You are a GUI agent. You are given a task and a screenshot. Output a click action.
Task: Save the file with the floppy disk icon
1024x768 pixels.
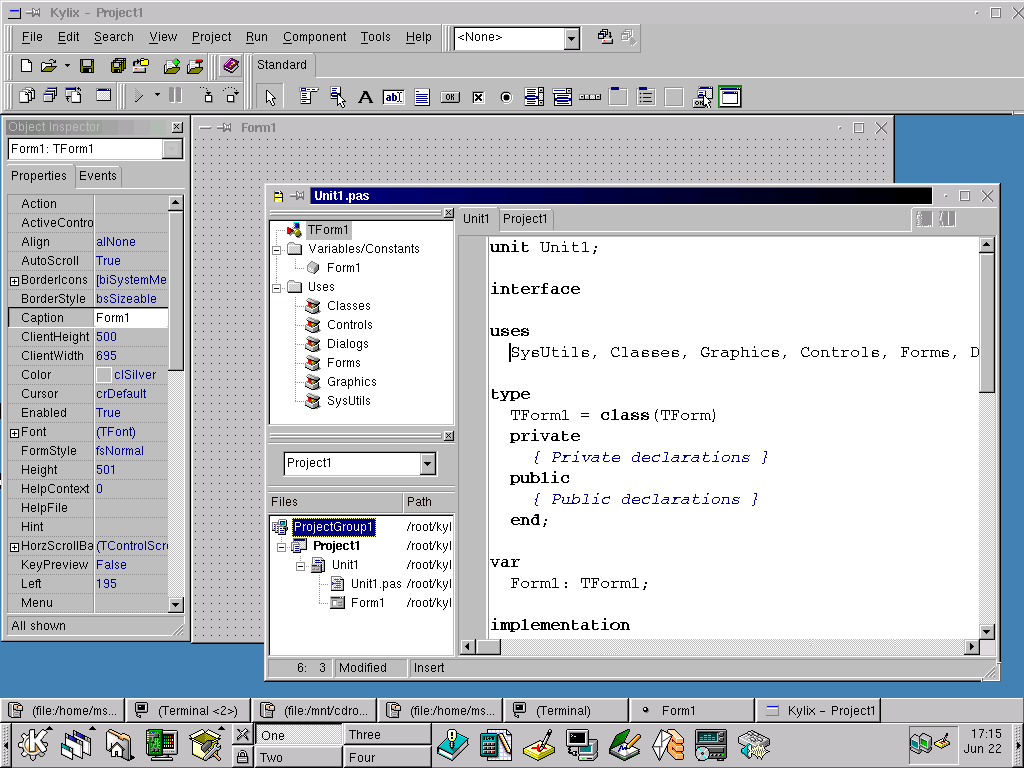coord(87,65)
